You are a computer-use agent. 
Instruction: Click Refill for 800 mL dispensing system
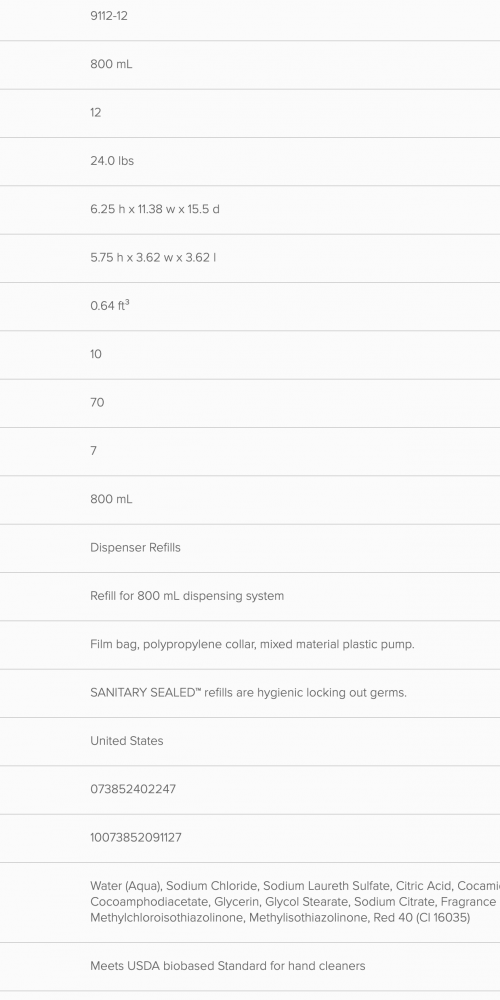(x=187, y=596)
